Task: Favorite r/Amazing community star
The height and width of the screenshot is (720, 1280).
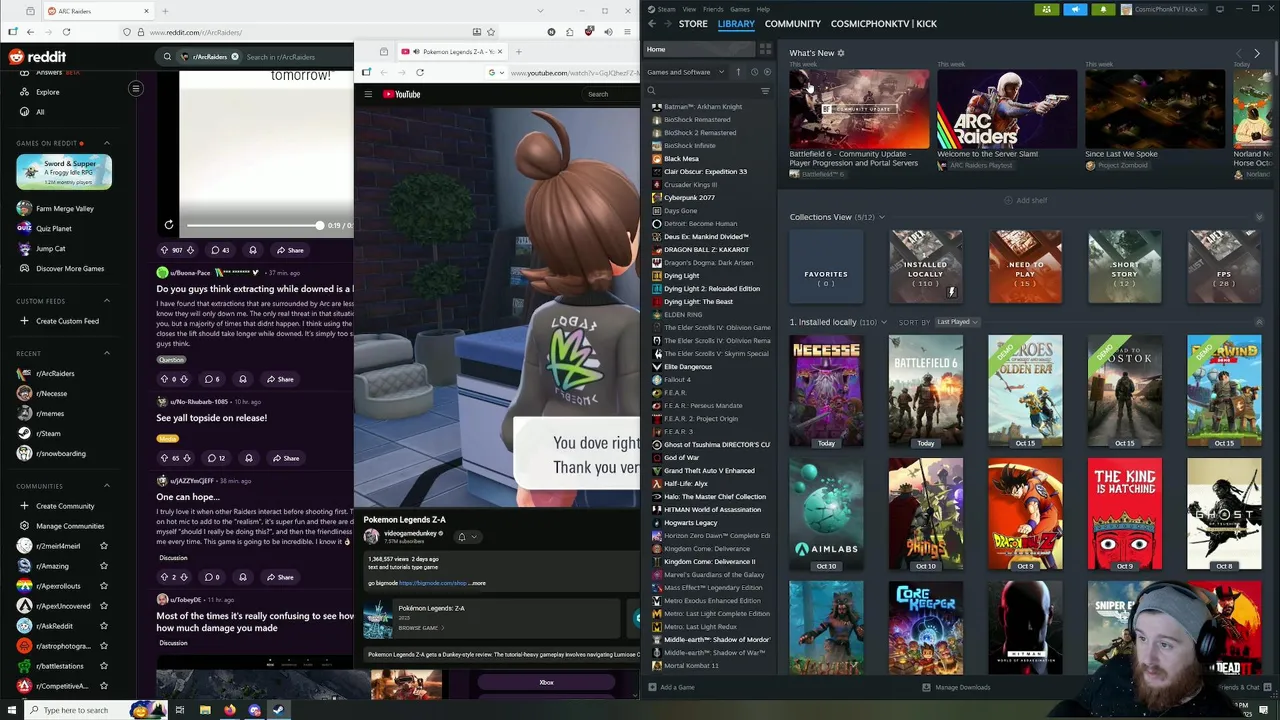Action: (104, 566)
